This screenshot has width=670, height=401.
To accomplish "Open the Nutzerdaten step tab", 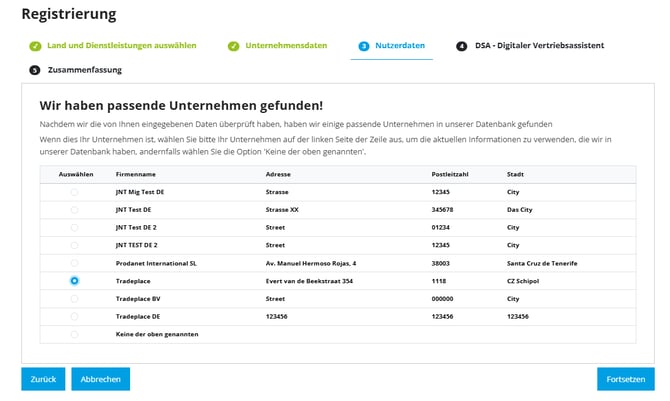I will click(x=399, y=46).
